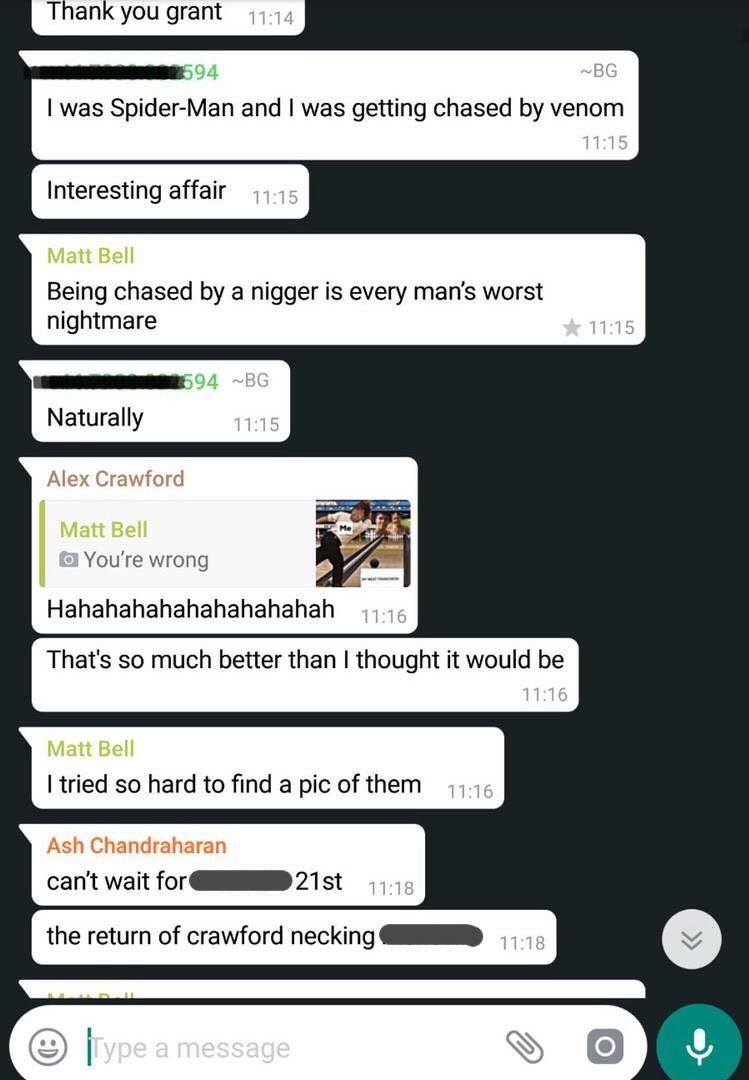Select "the return of crawford necking" message

pos(294,937)
